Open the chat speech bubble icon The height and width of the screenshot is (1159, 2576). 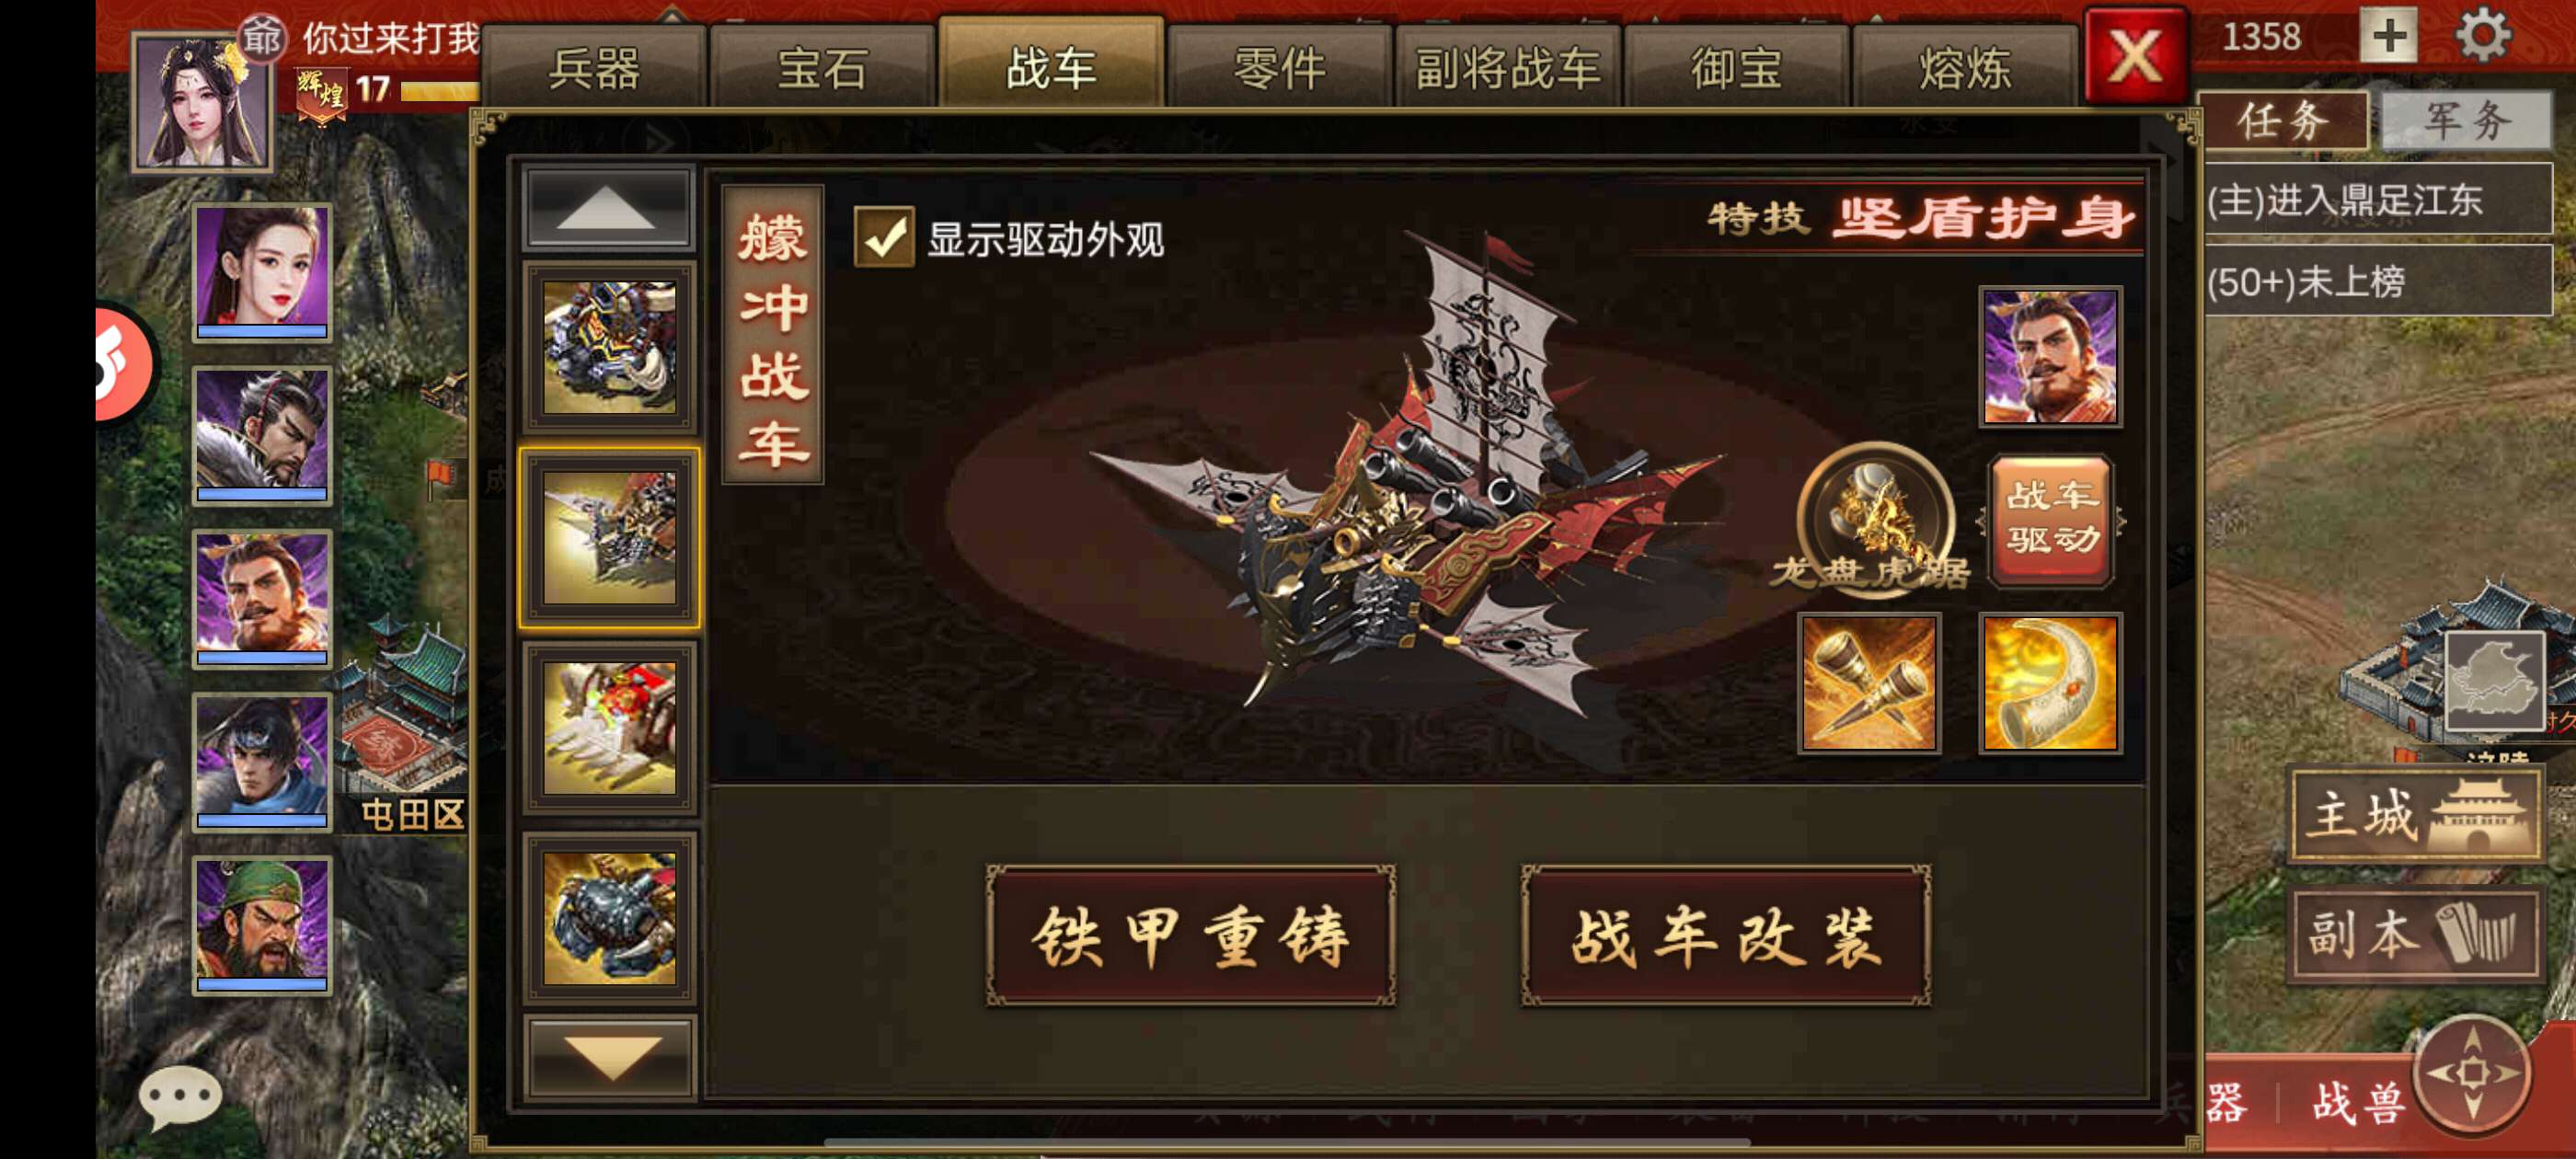(180, 1097)
